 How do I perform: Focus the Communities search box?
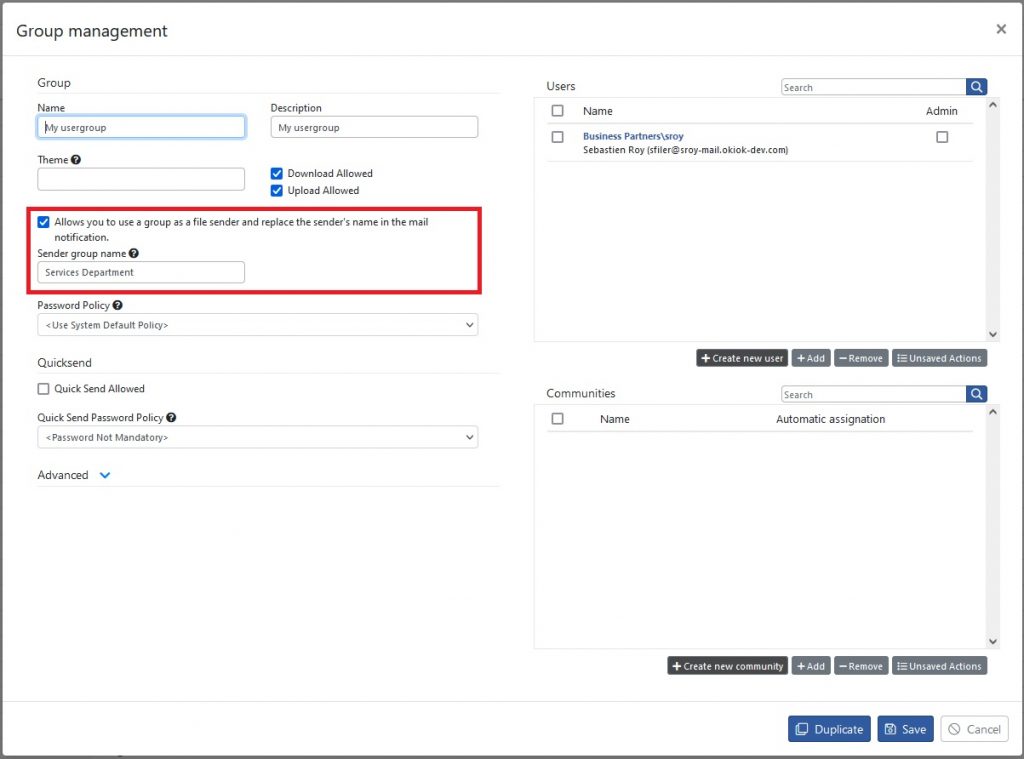coord(873,394)
